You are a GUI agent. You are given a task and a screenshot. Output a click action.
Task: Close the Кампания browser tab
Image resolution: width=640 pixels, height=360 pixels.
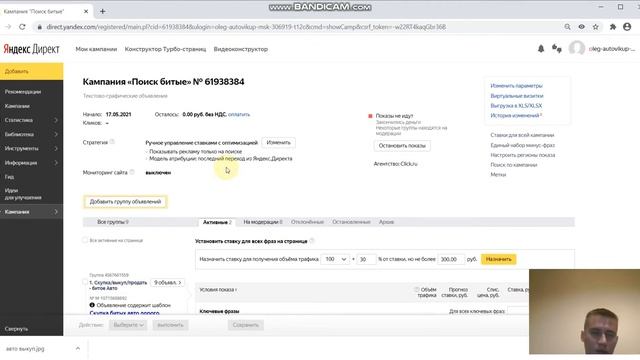tap(86, 11)
